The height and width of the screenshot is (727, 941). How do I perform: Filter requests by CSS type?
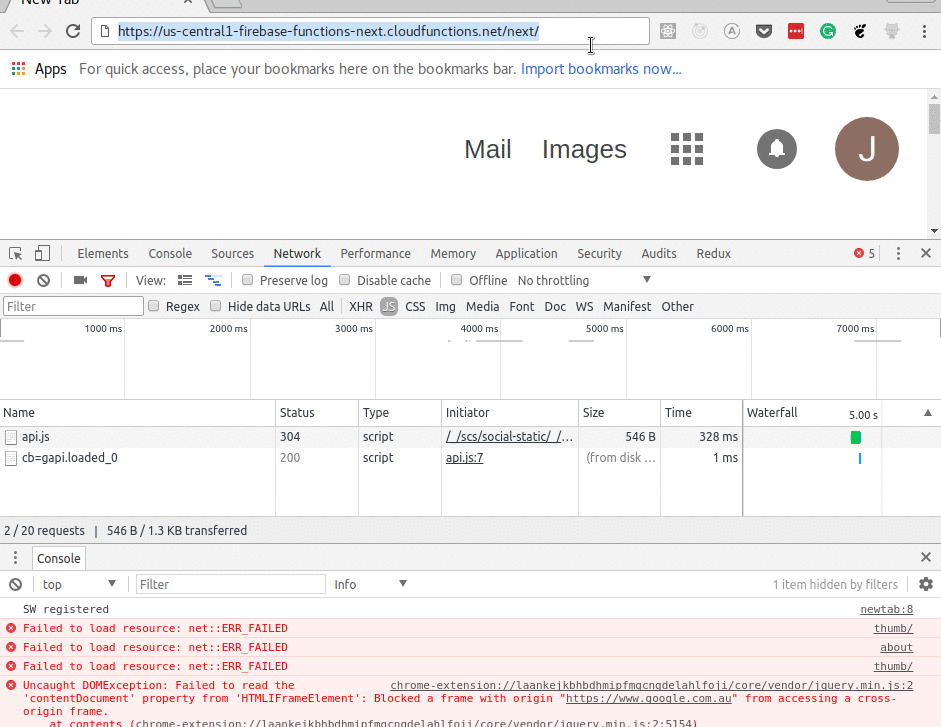coord(415,307)
